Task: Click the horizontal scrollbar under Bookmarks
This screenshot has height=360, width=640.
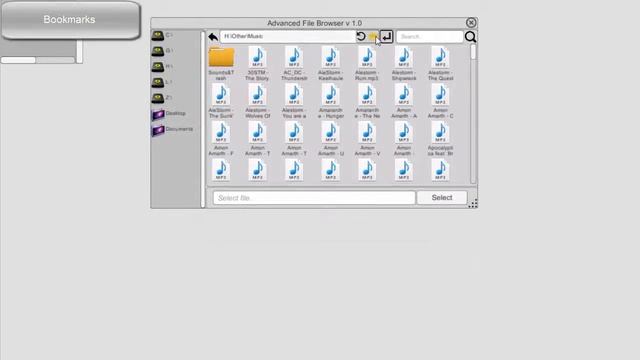Action: (x=38, y=60)
